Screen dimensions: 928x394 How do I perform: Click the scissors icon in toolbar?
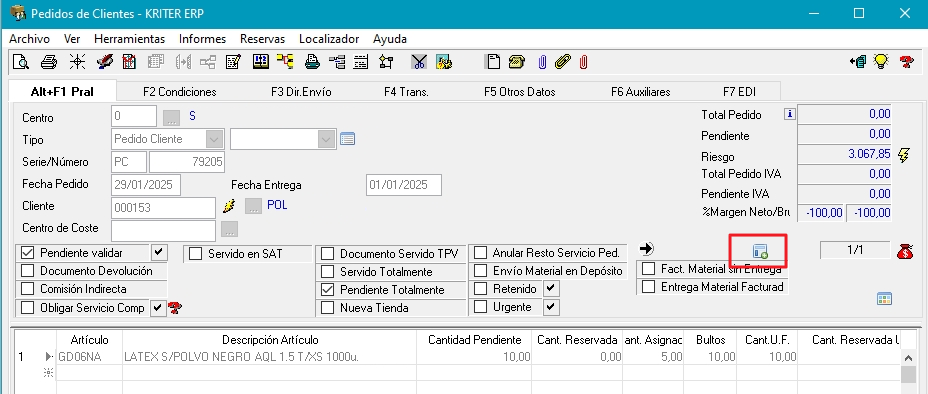420,62
